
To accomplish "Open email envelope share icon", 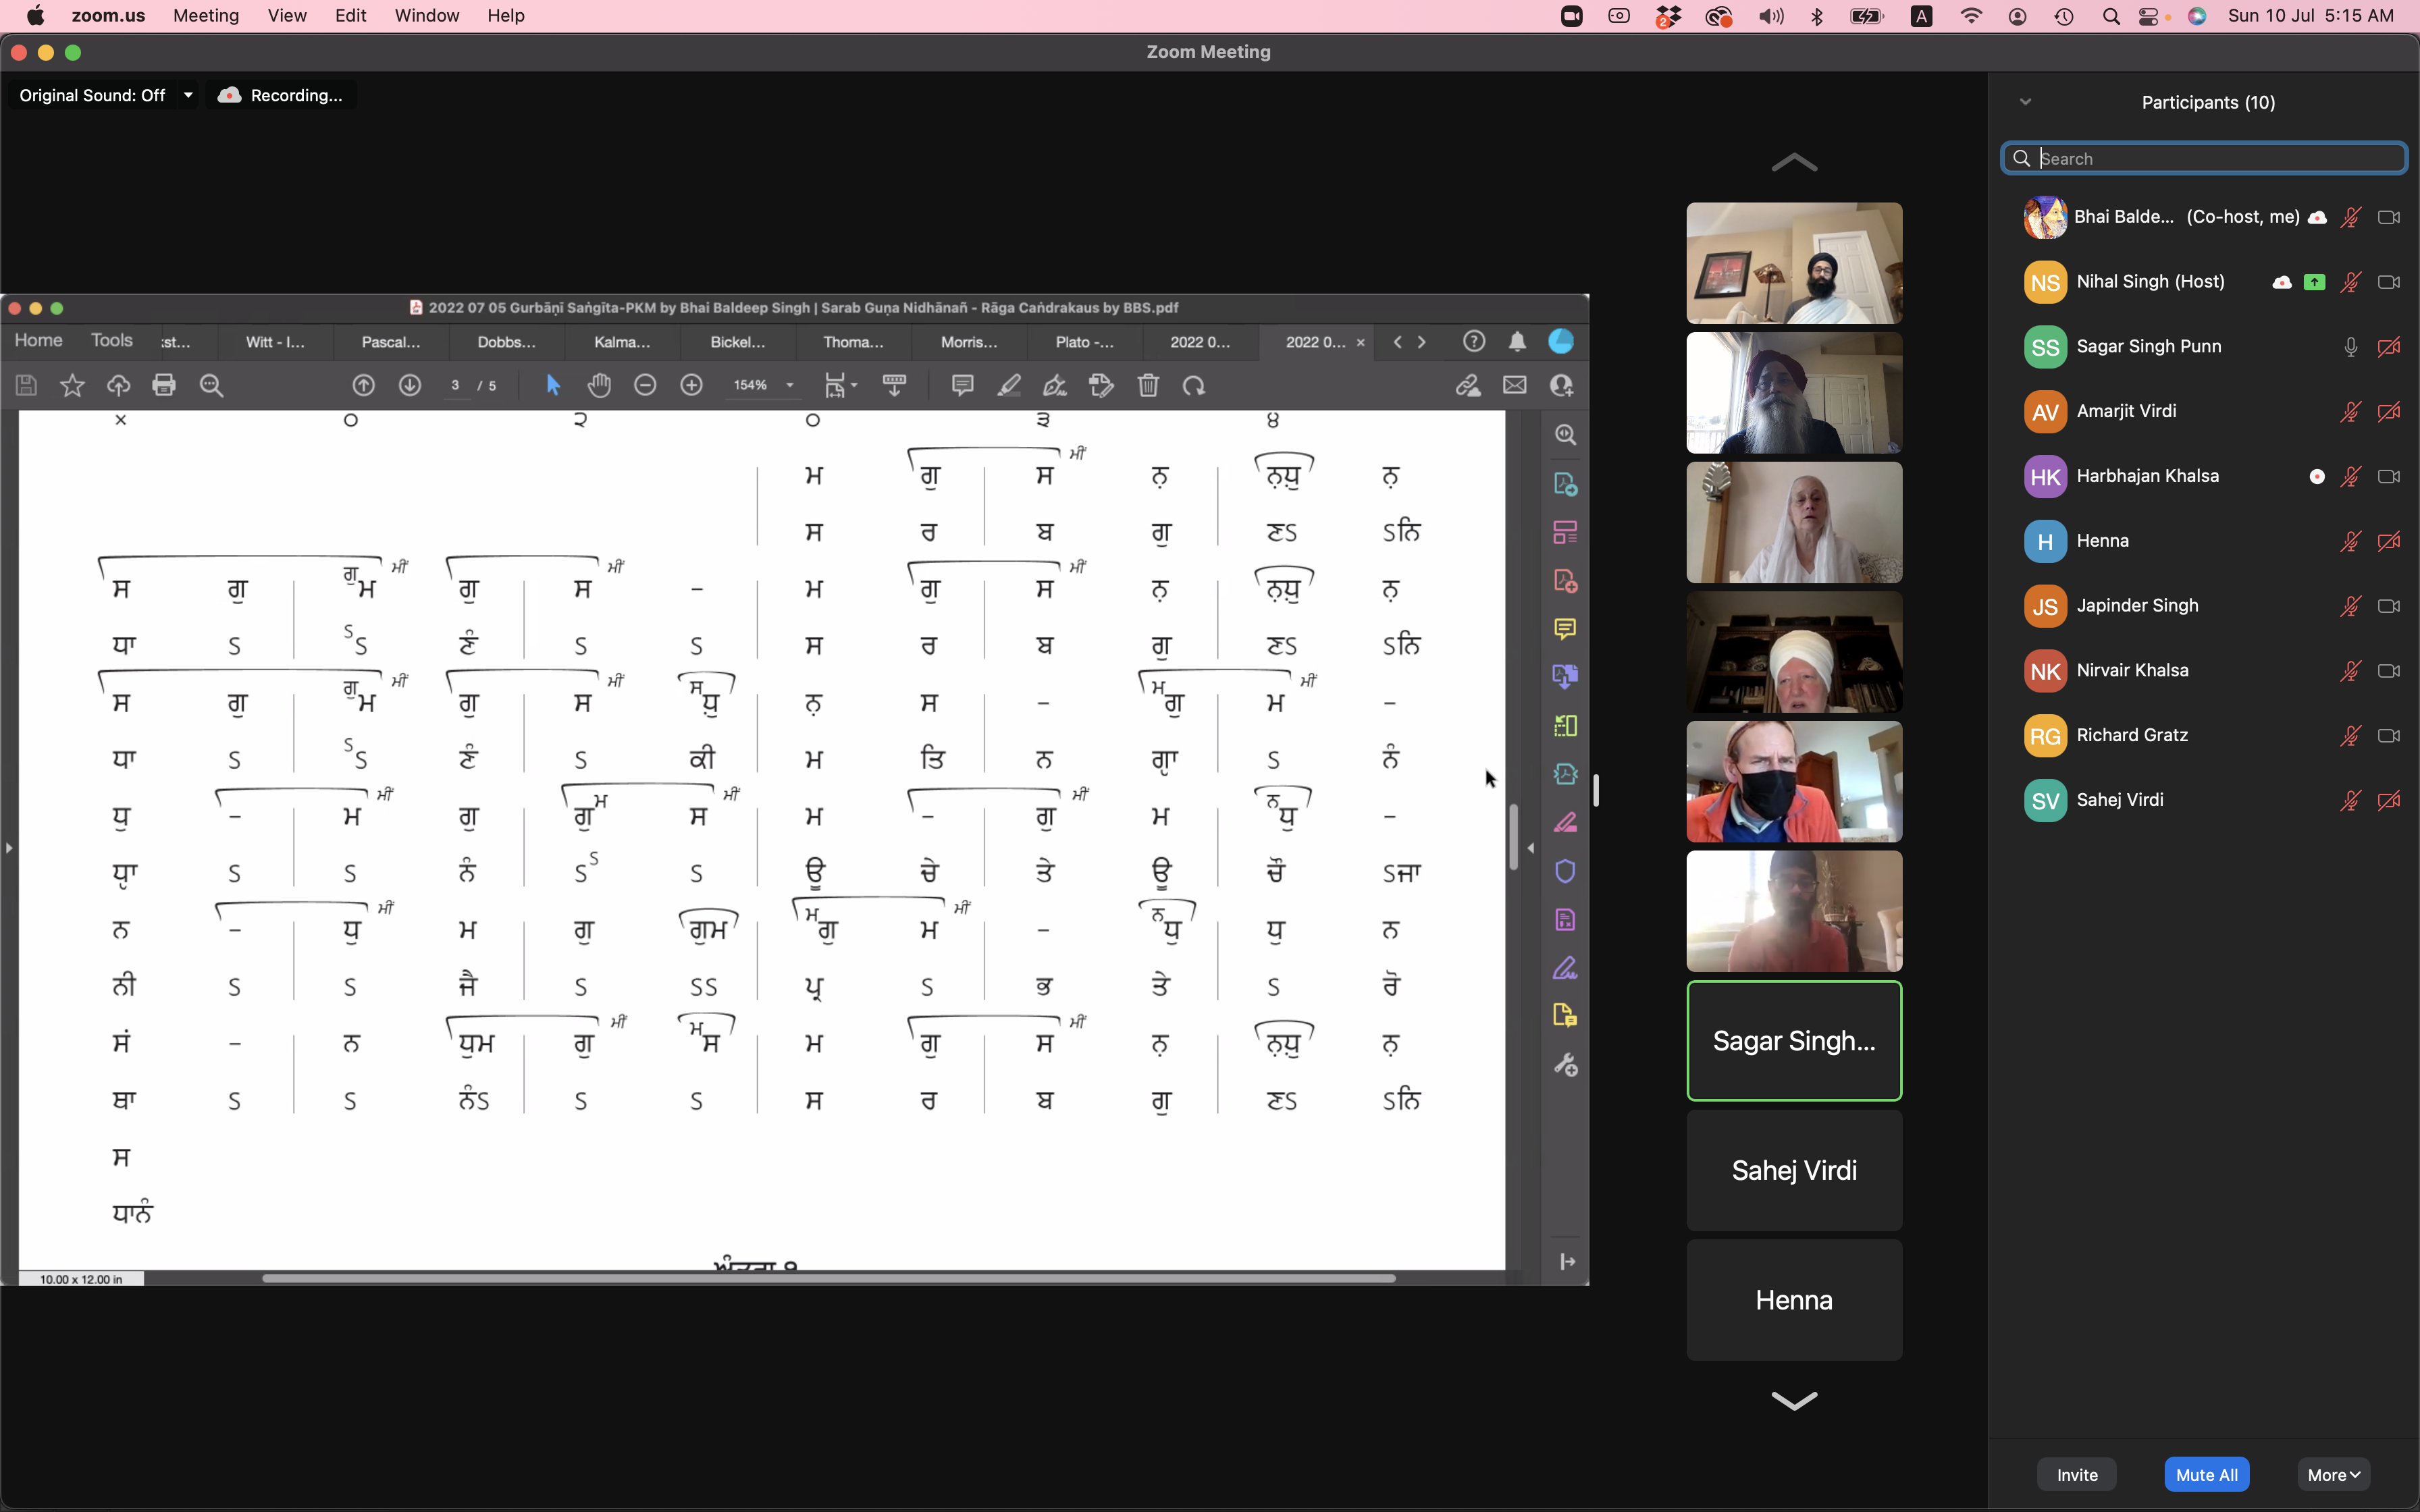I will pyautogui.click(x=1514, y=385).
